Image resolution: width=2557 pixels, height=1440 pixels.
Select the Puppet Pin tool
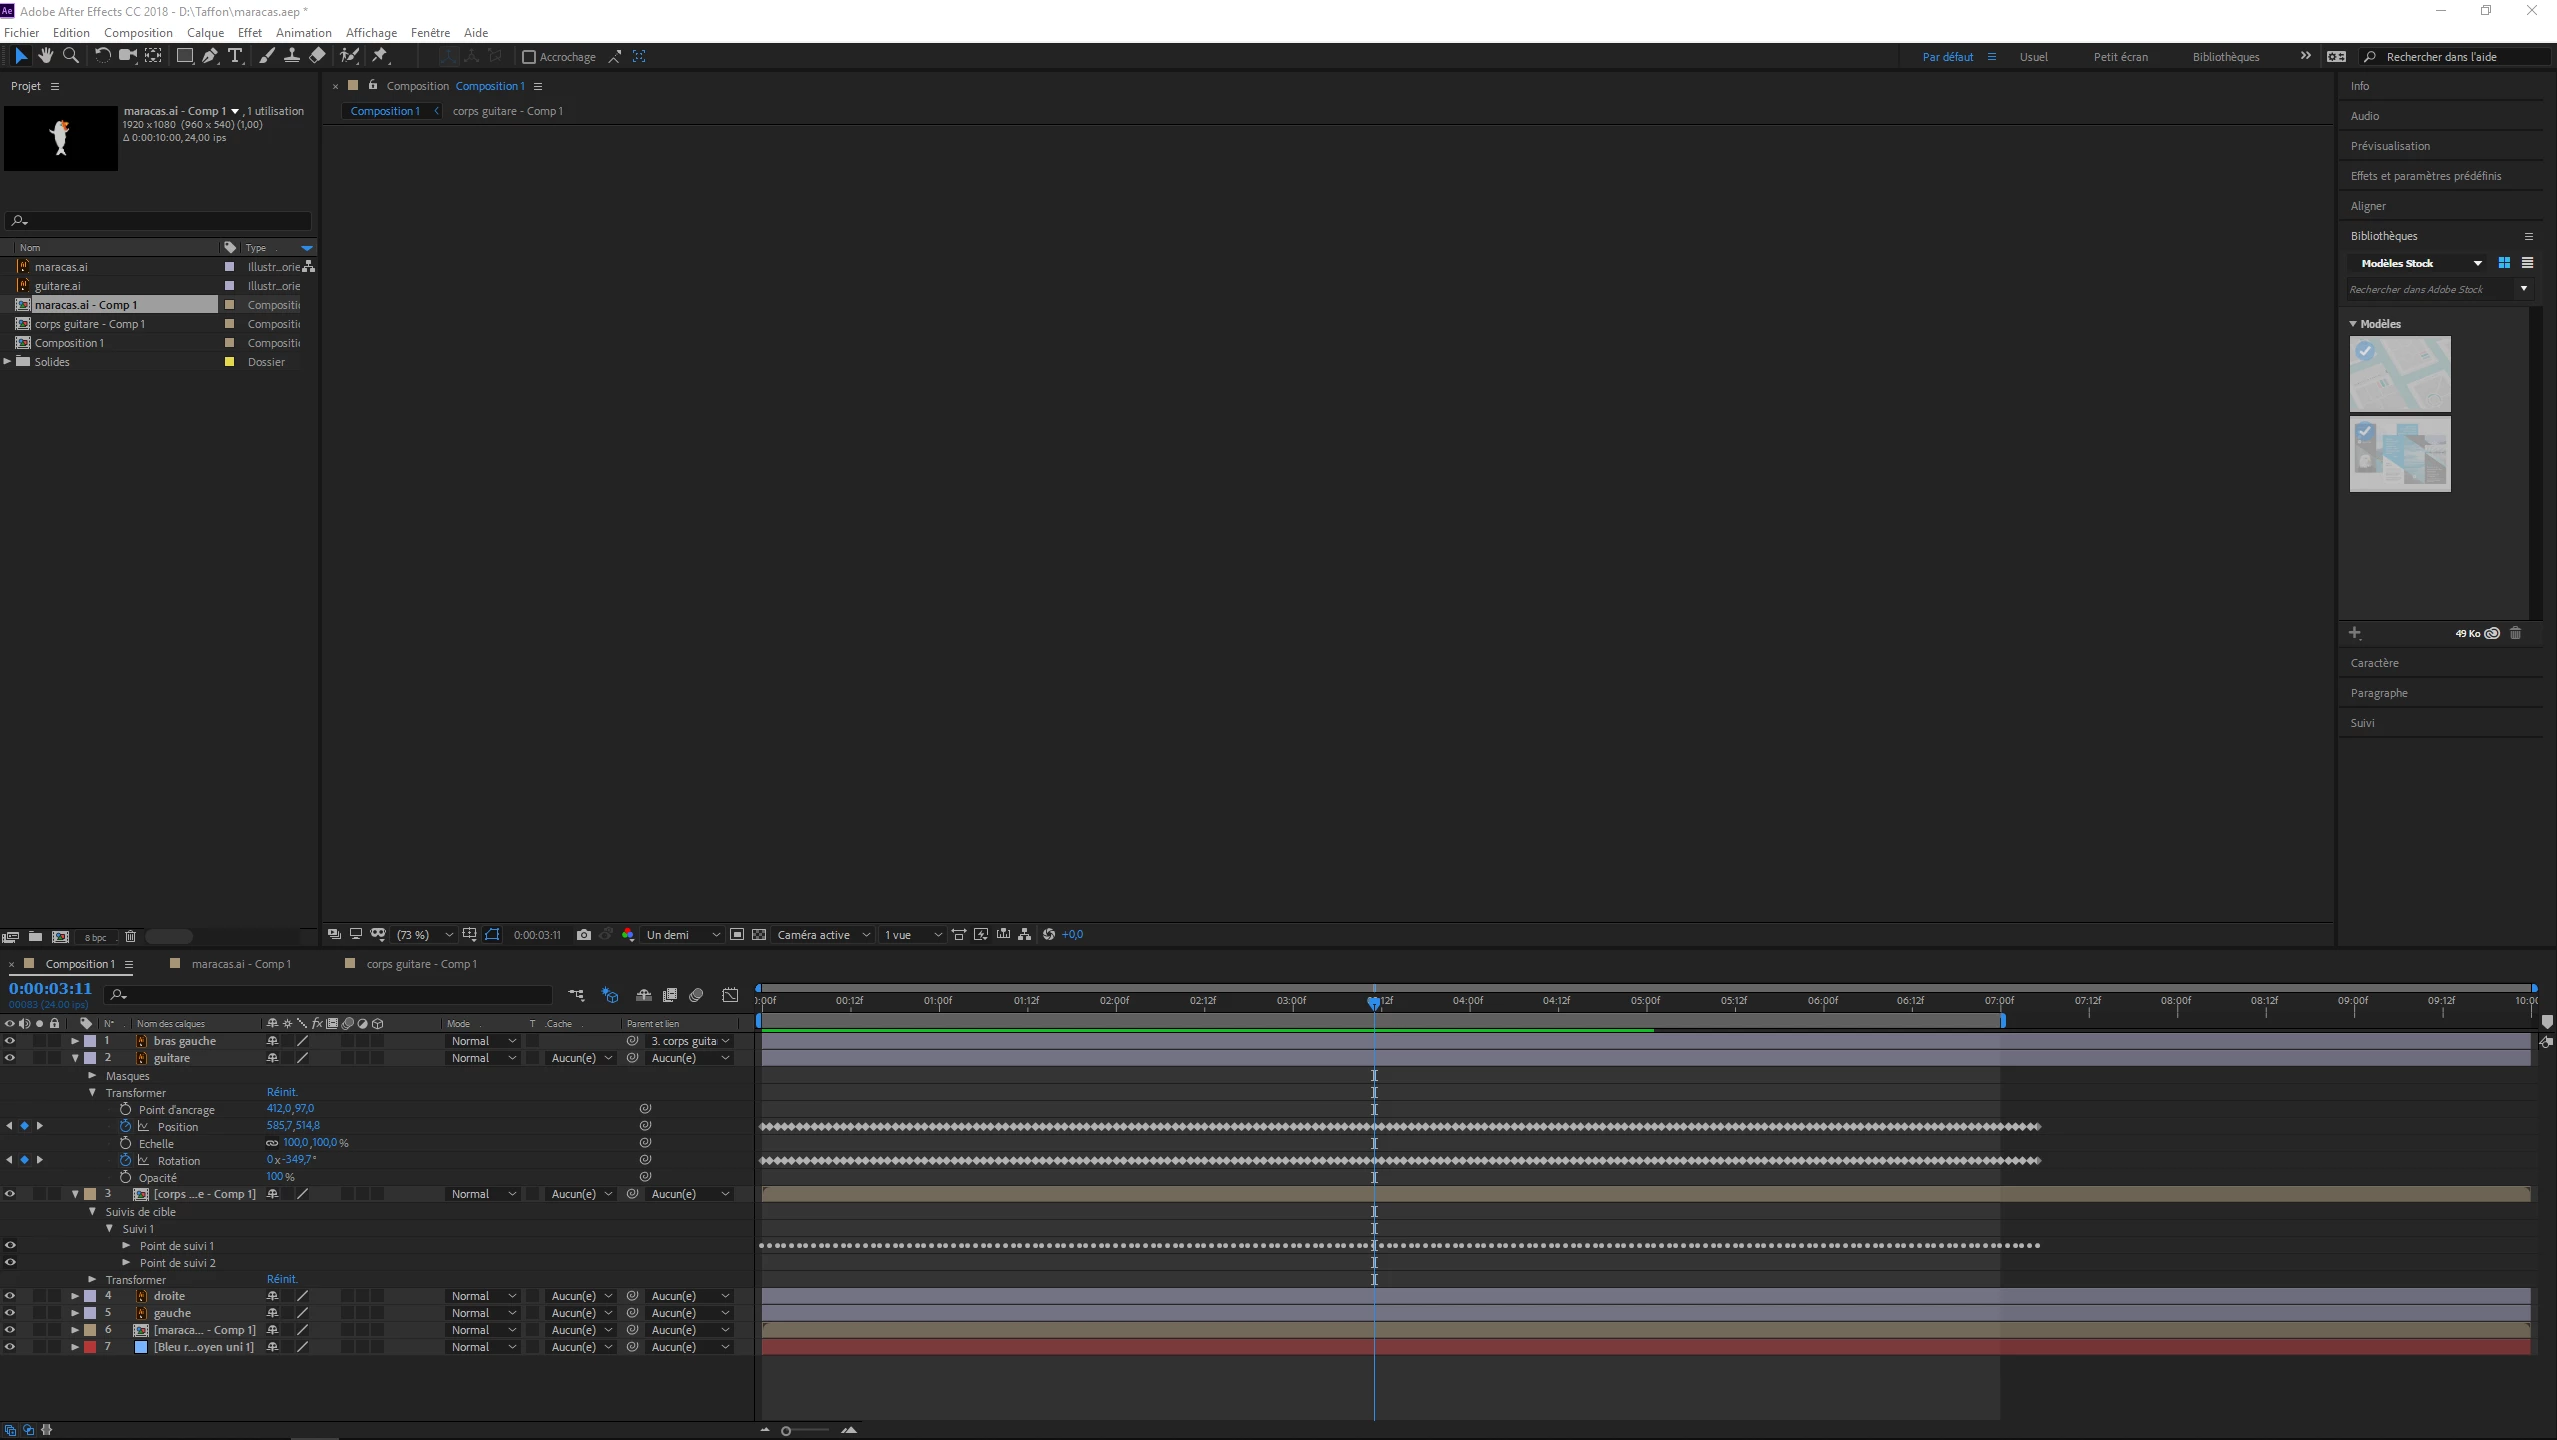click(380, 56)
